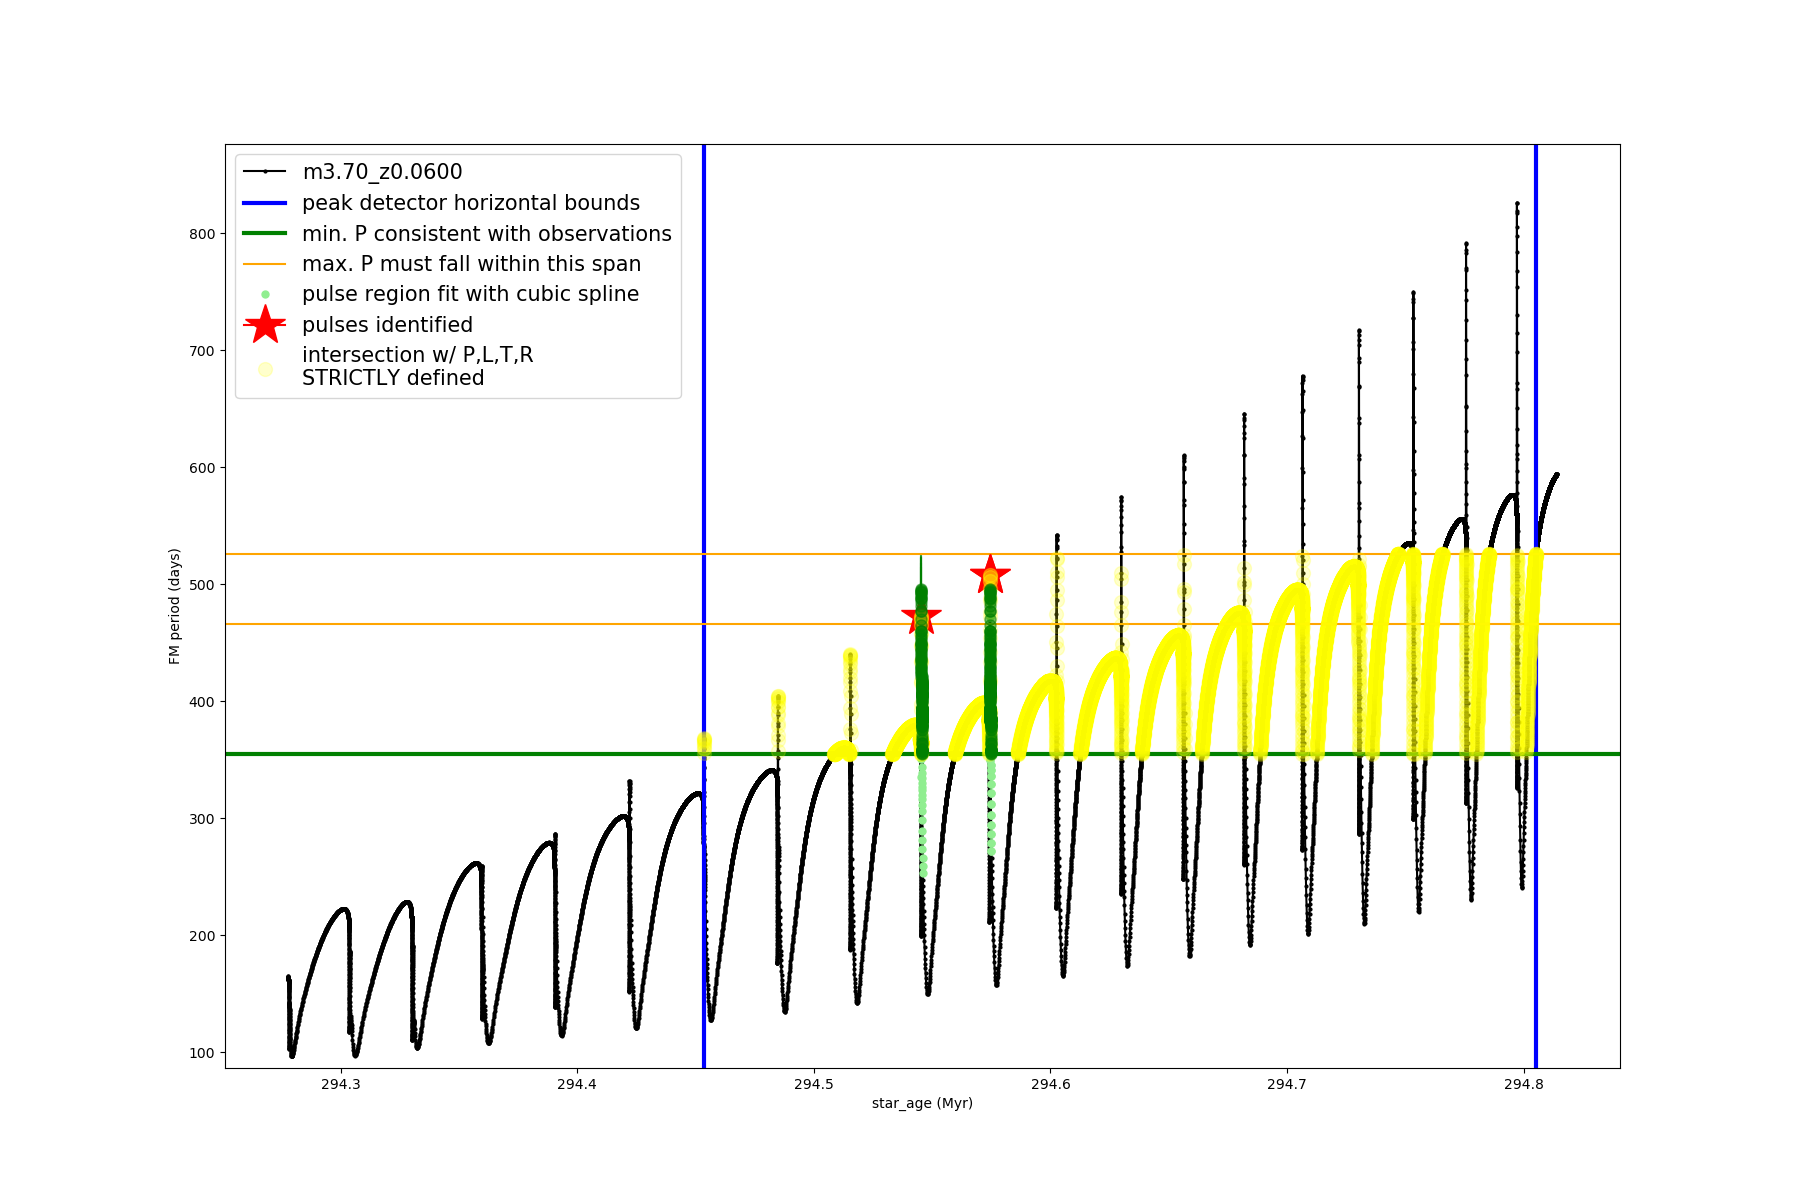Screen dimensions: 1800x1200
Task: Click the light green dot marker in the legend
Action: (x=265, y=295)
